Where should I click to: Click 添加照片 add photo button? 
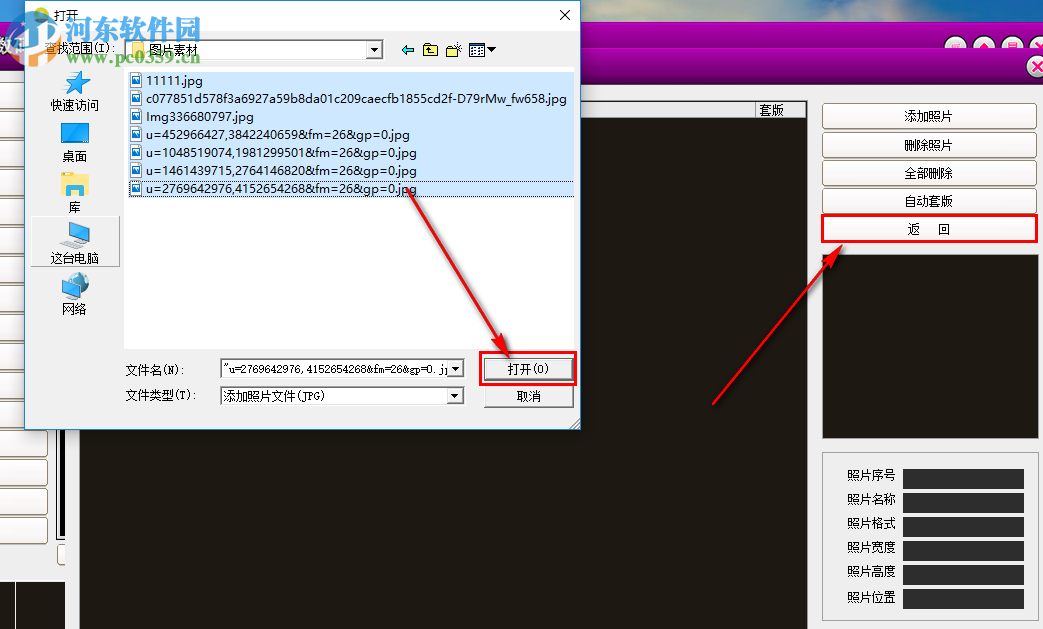(929, 116)
